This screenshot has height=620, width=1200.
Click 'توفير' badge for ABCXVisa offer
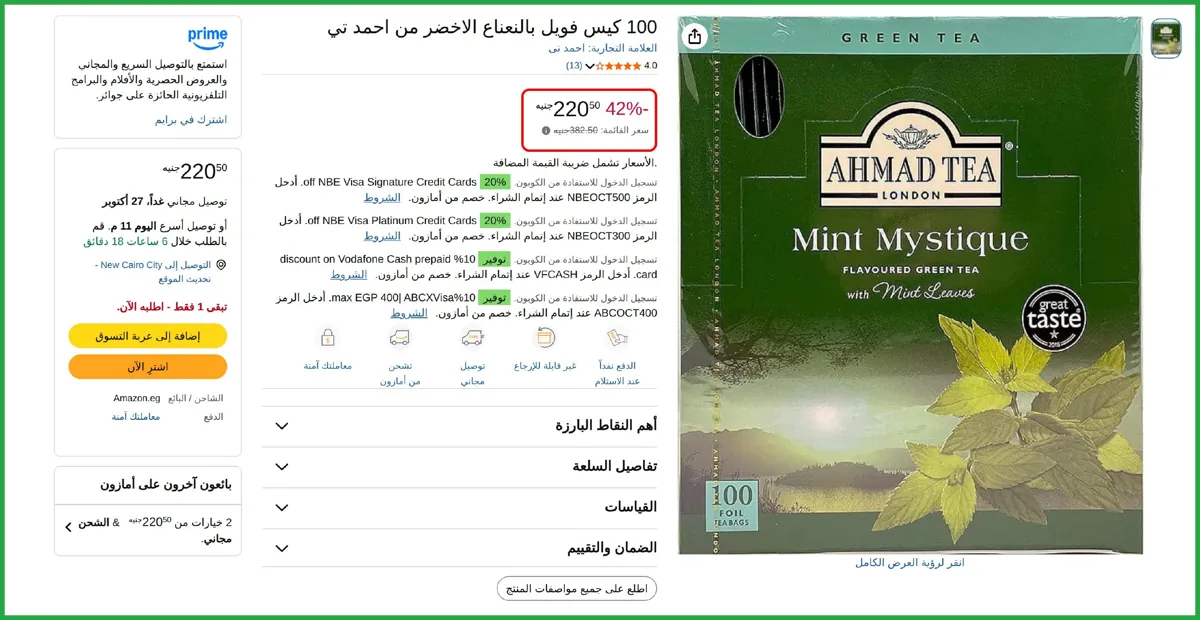pyautogui.click(x=494, y=298)
